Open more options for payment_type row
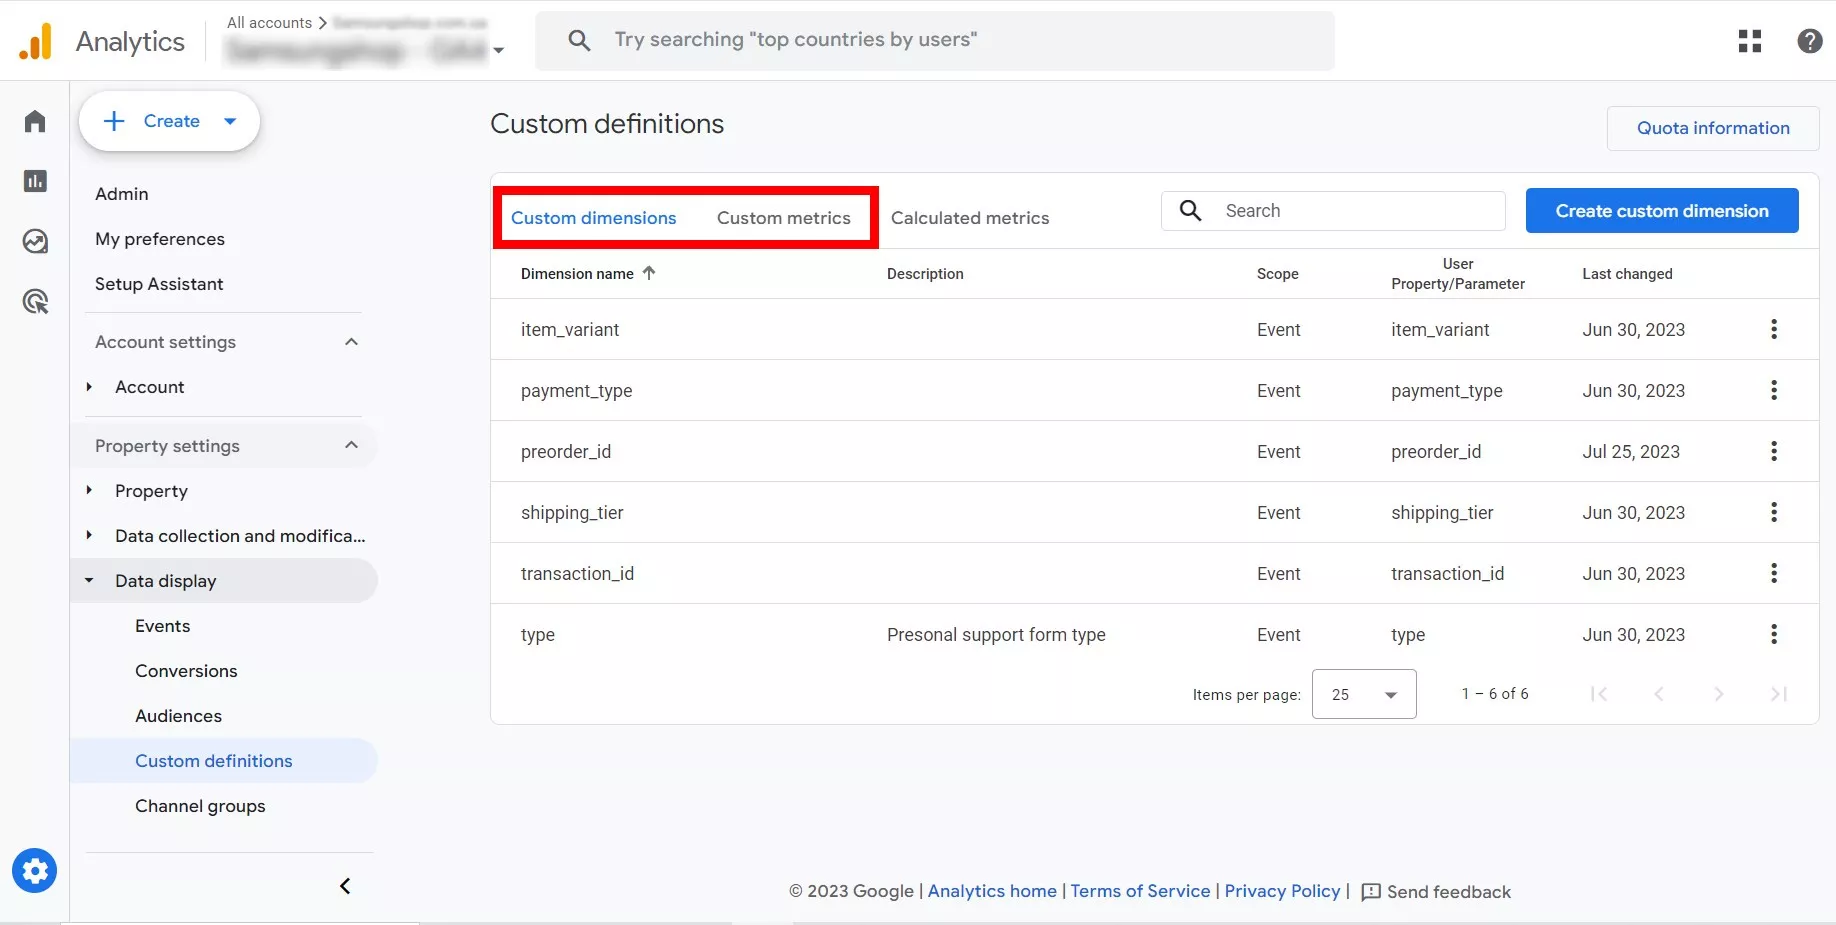The height and width of the screenshot is (925, 1836). pyautogui.click(x=1774, y=390)
